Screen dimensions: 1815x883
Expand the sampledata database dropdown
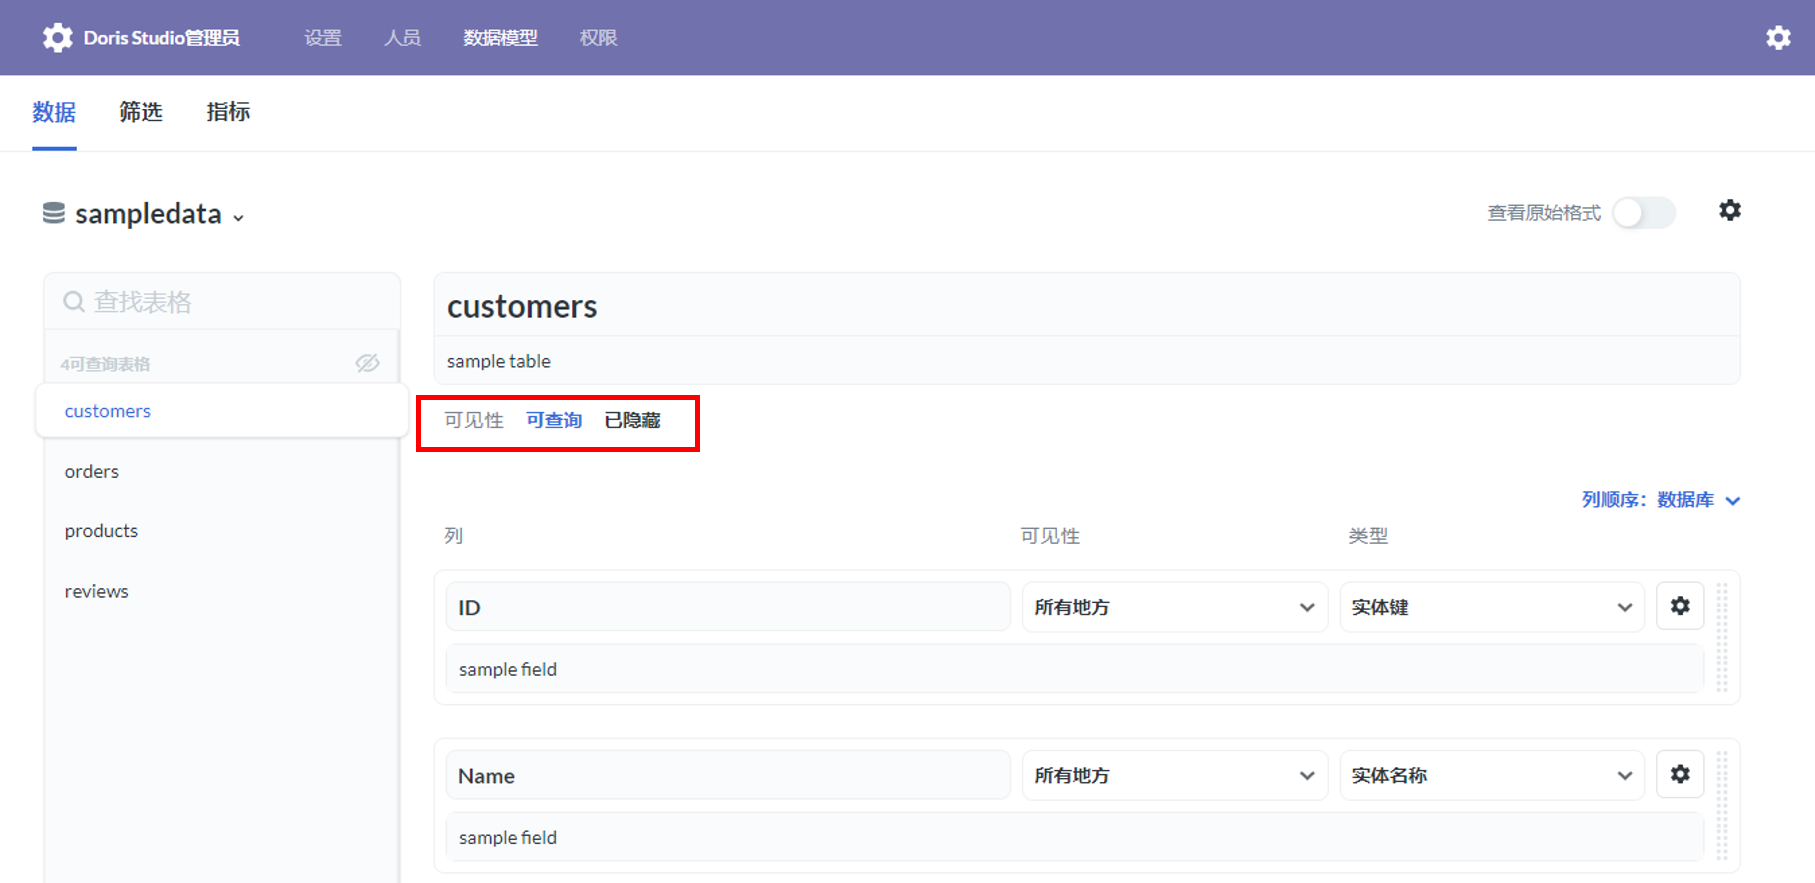(x=238, y=217)
